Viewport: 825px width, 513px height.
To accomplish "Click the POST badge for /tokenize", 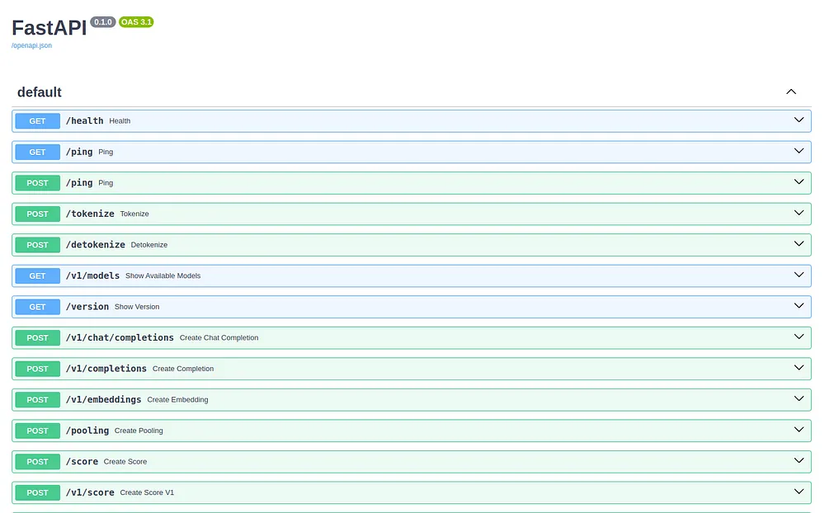I will (37, 214).
